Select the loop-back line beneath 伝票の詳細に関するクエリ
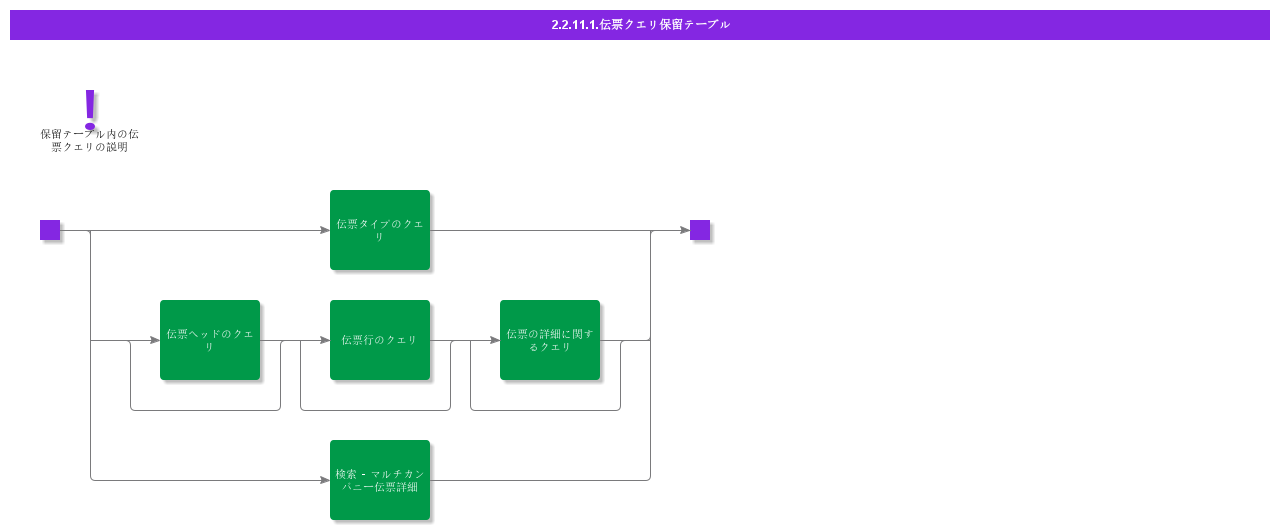 coord(545,410)
